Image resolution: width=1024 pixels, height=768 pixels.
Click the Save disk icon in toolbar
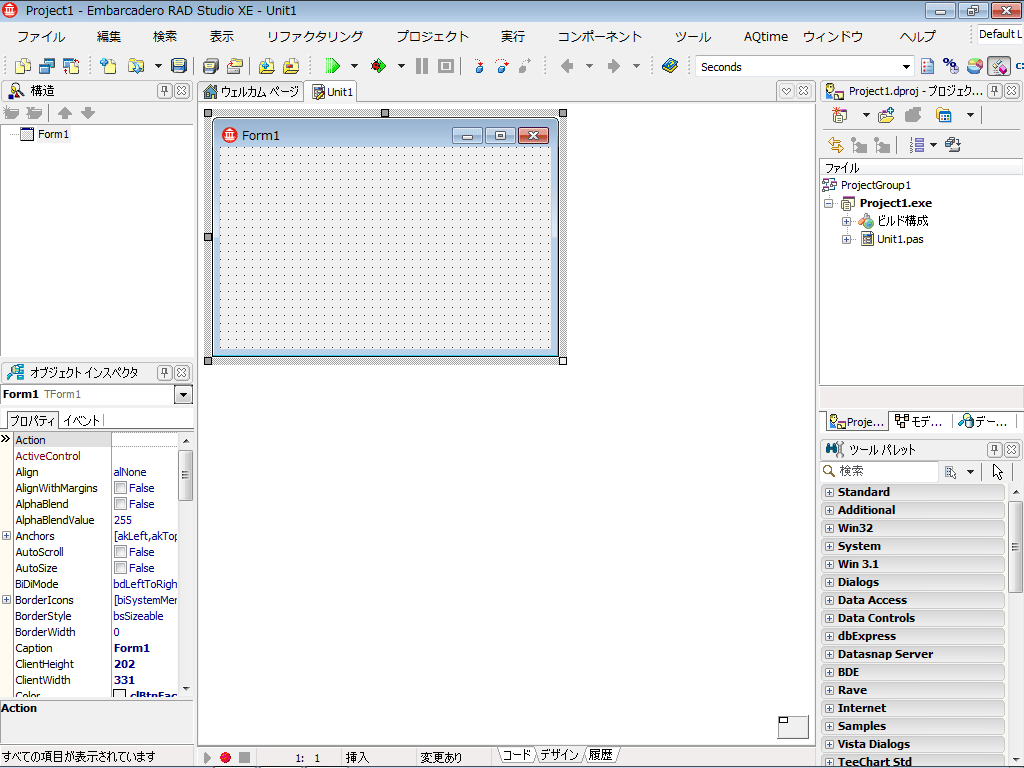pyautogui.click(x=178, y=66)
